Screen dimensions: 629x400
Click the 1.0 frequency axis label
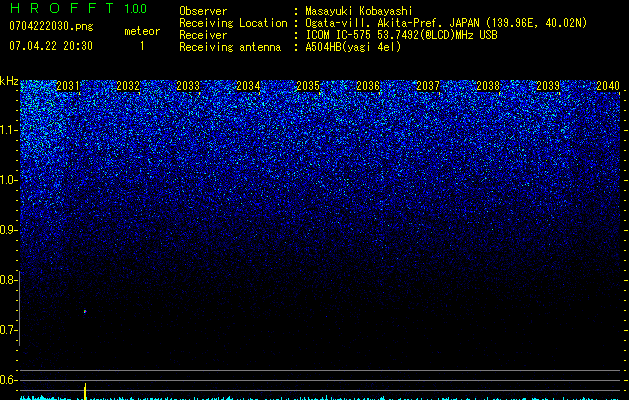[x=8, y=180]
